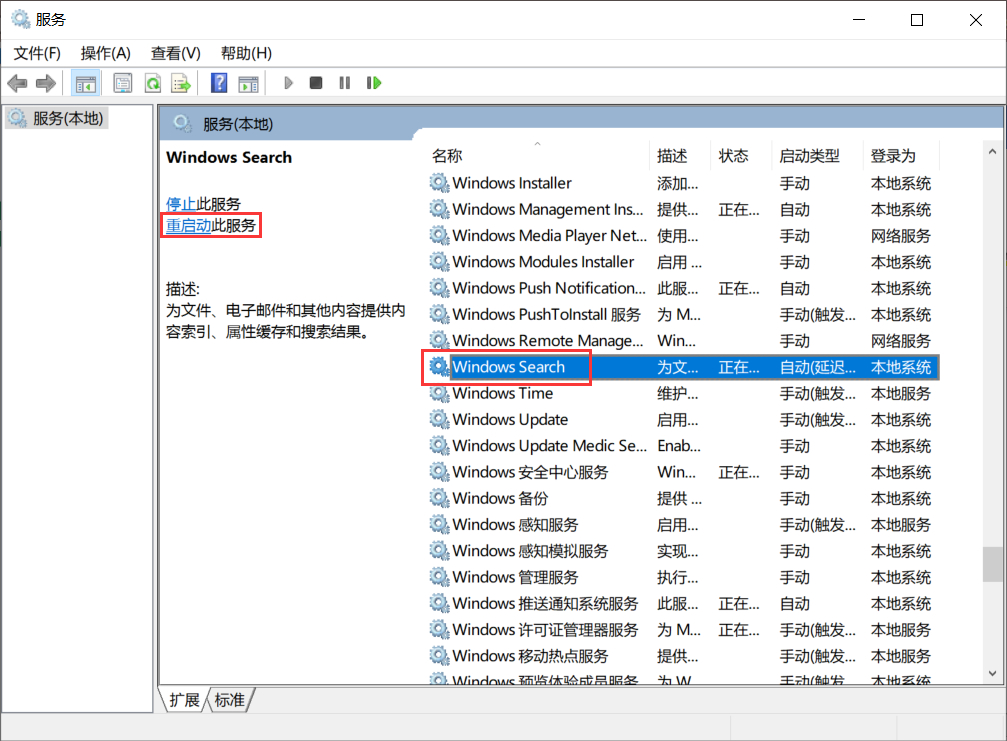Switch to the 标准 tab
Screen dimensions: 1007x741
[x=229, y=700]
